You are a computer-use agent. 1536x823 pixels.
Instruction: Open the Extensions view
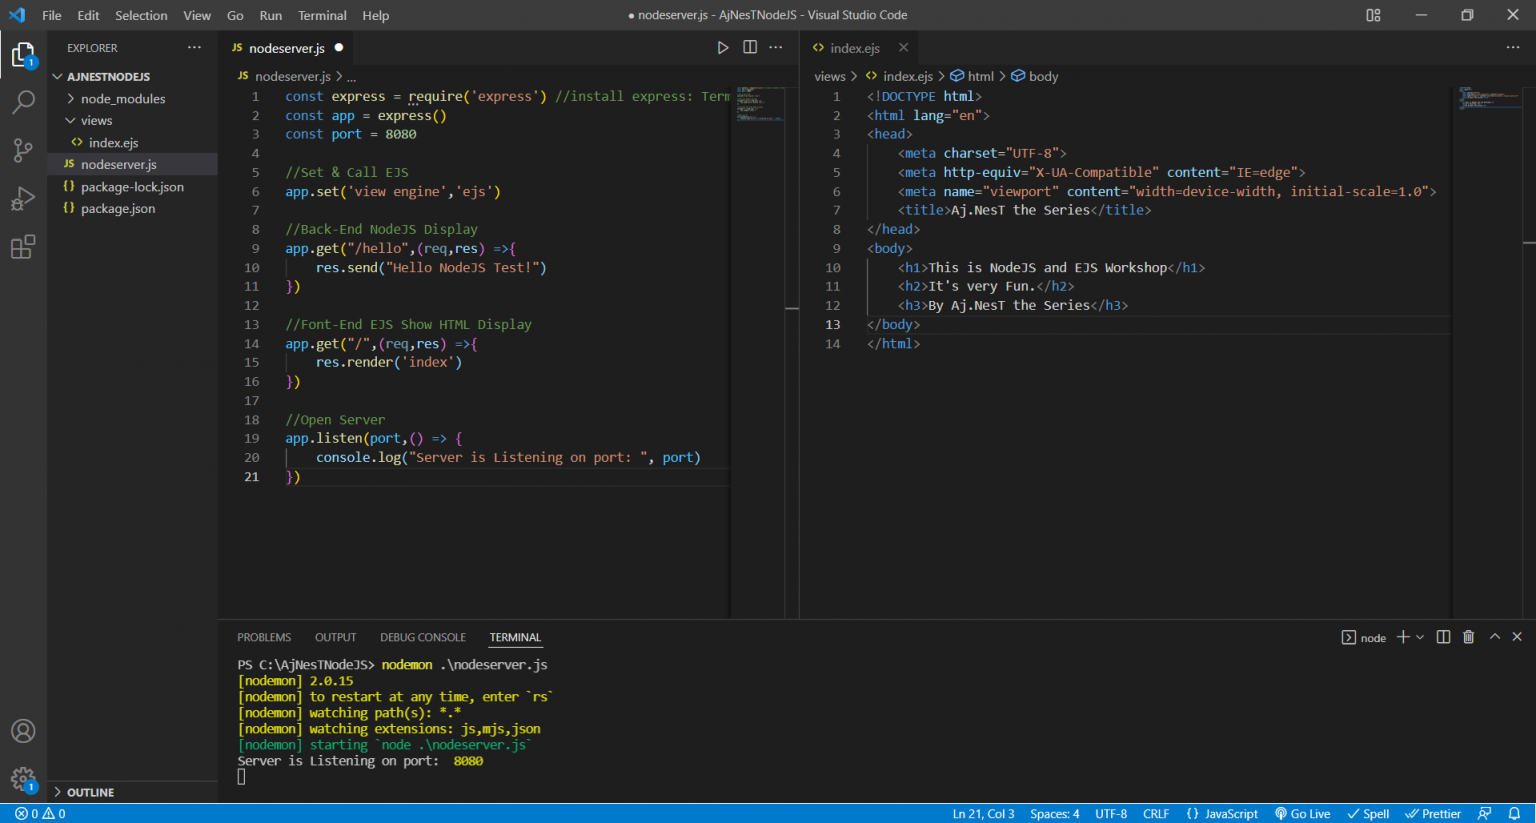(x=23, y=247)
